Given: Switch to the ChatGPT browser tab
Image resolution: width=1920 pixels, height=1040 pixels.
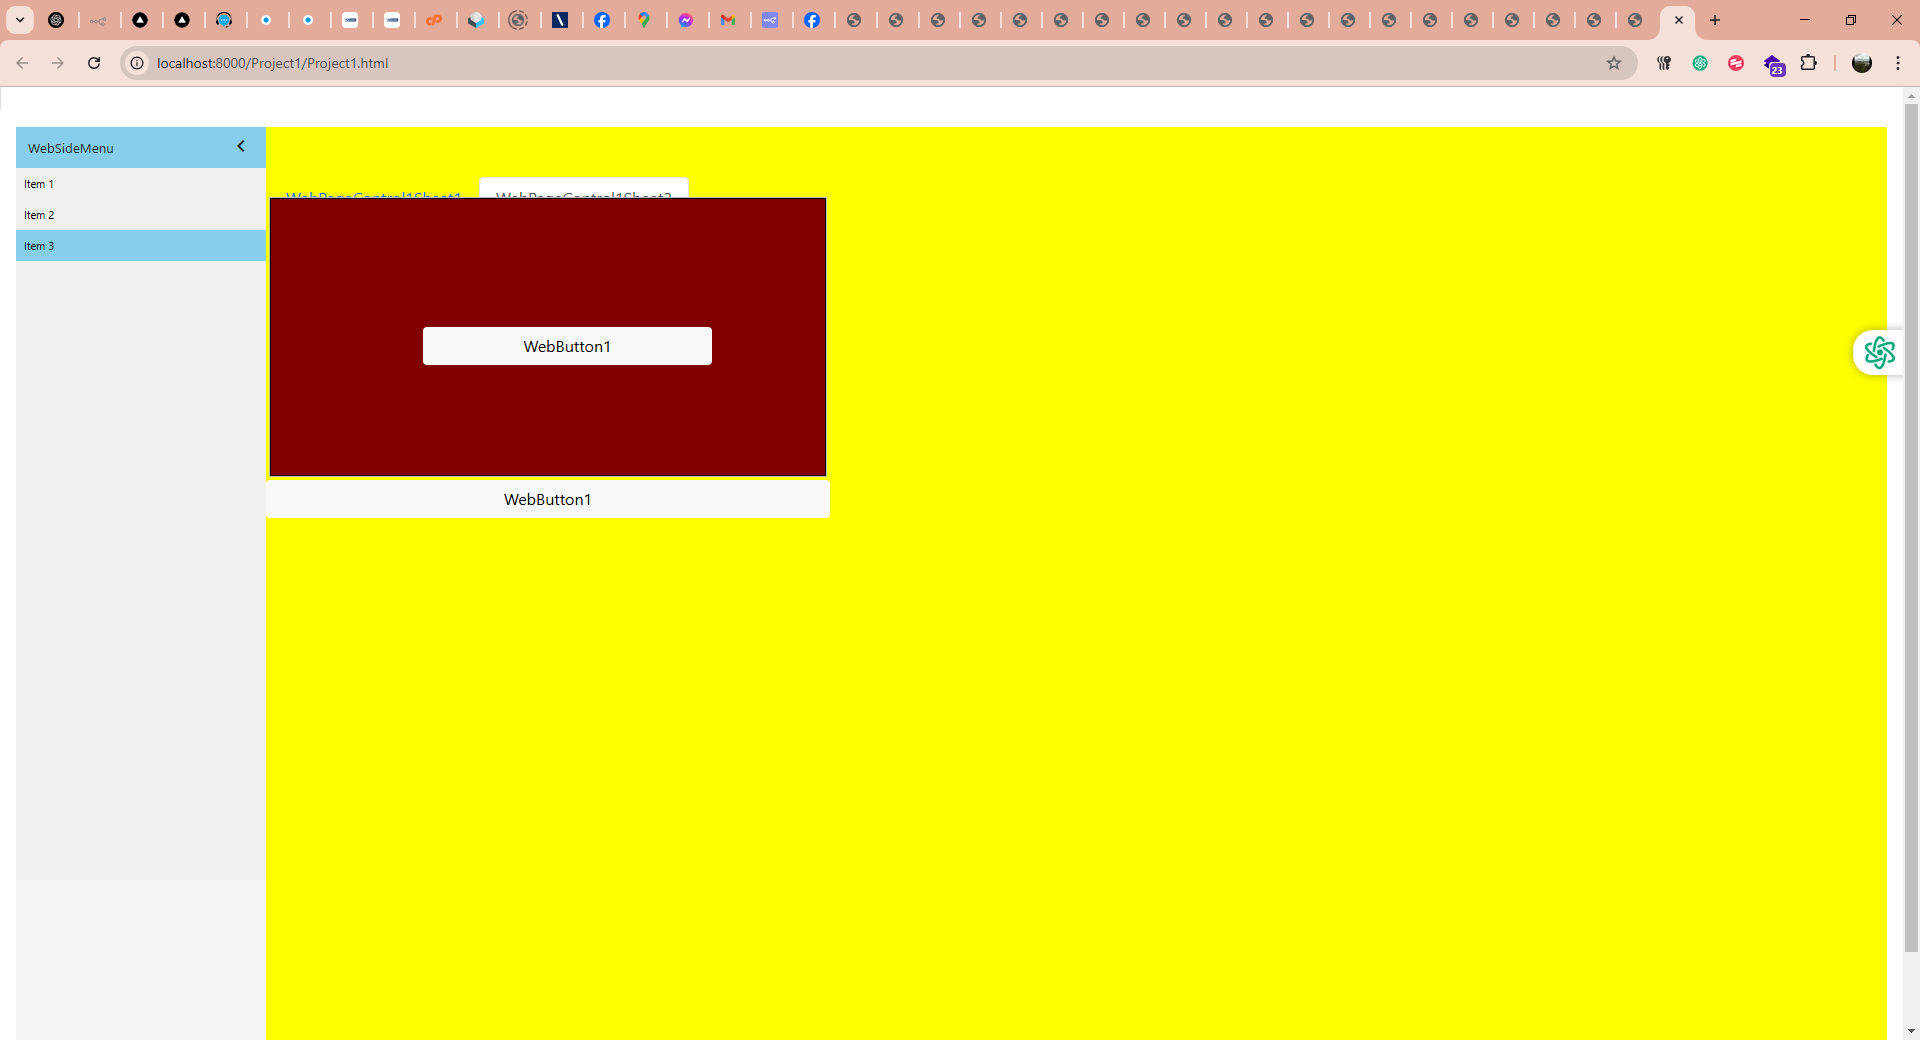Looking at the screenshot, I should pos(57,20).
